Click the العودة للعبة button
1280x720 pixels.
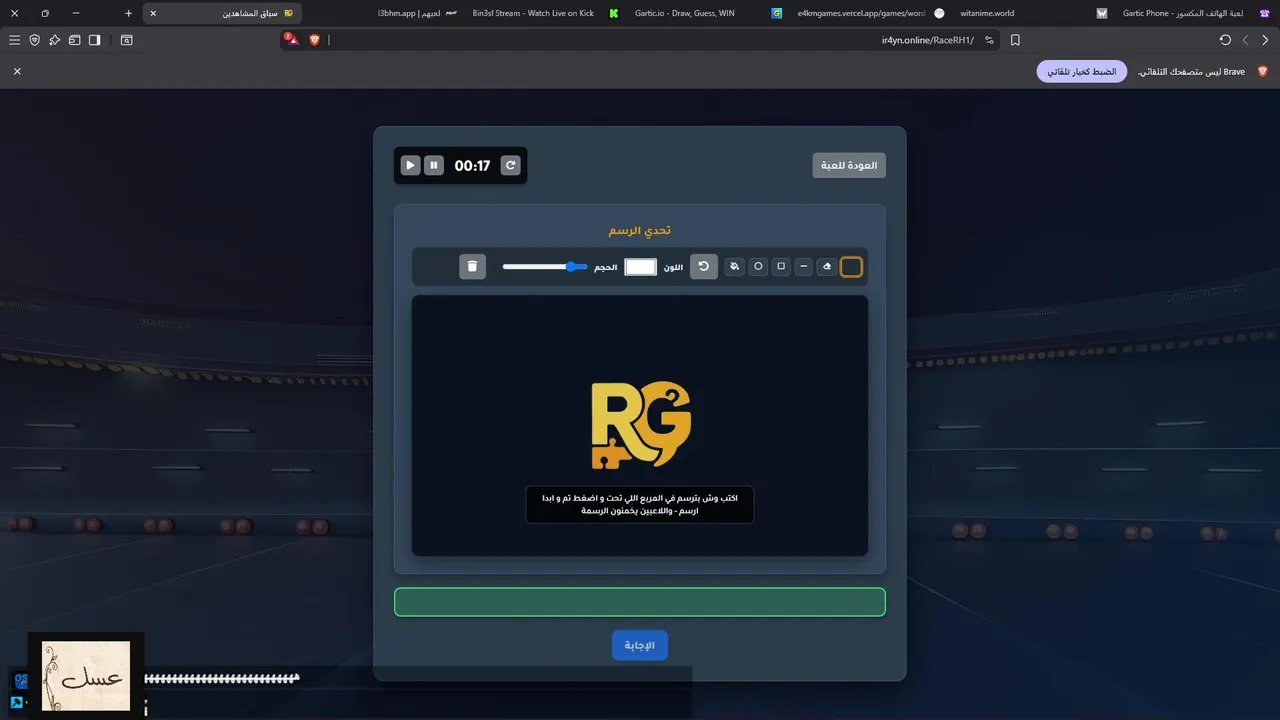[849, 165]
